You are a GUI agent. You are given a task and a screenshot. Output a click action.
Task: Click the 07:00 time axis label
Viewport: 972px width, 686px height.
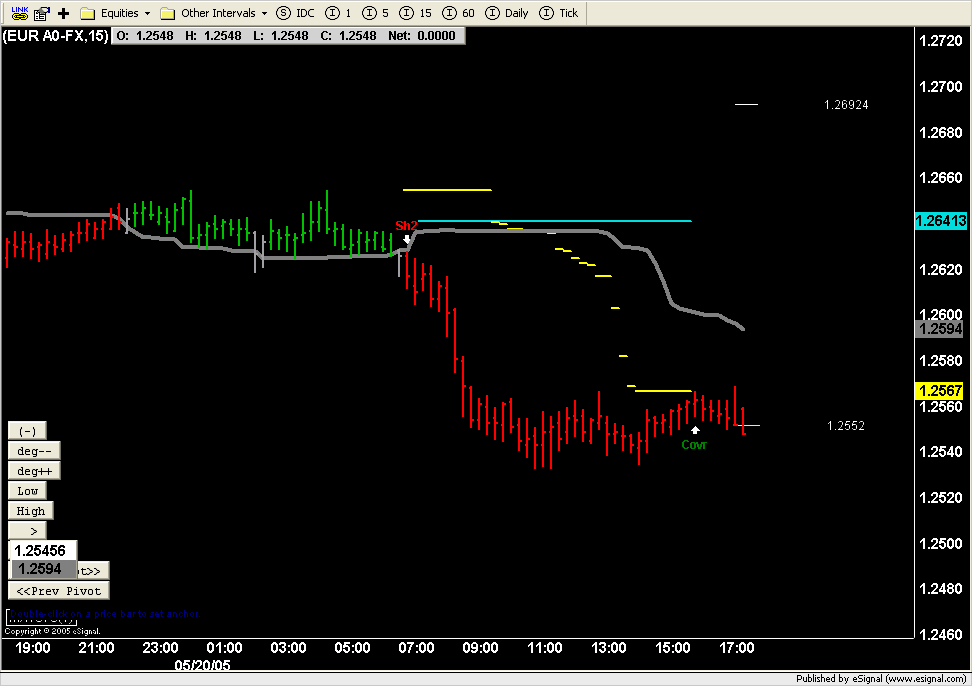pyautogui.click(x=416, y=648)
